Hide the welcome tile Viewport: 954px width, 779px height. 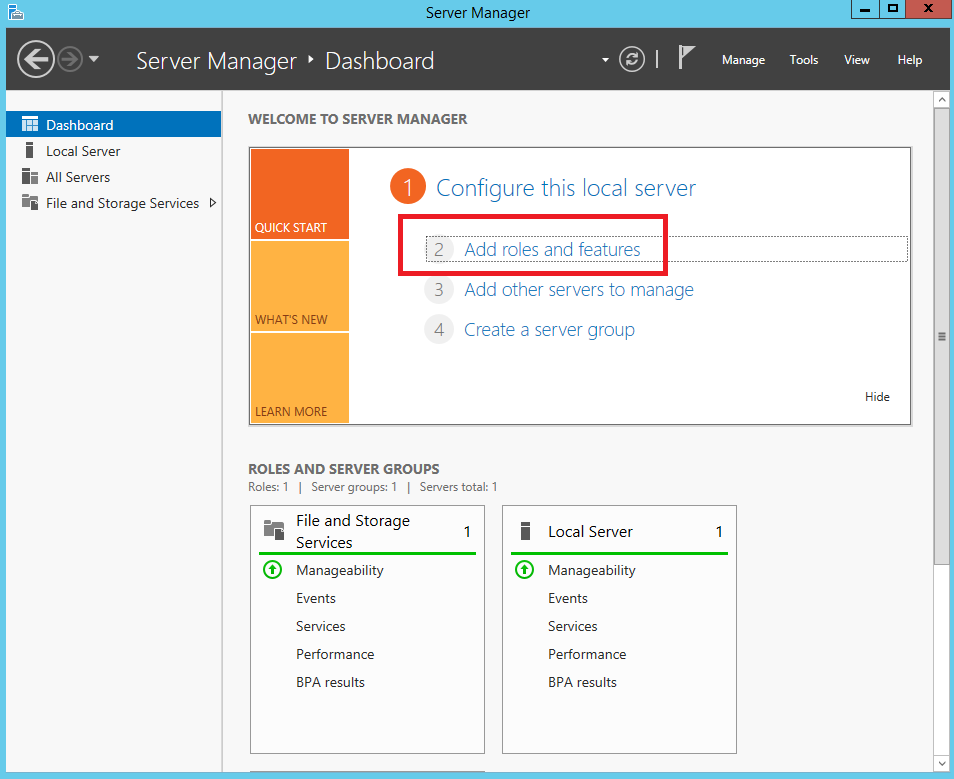tap(877, 397)
